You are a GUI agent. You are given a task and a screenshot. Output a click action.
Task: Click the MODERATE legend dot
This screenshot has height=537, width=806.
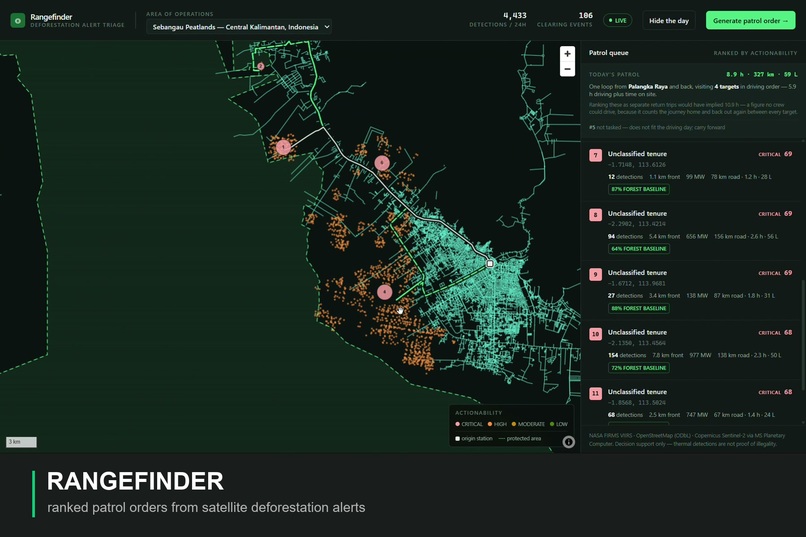point(514,424)
